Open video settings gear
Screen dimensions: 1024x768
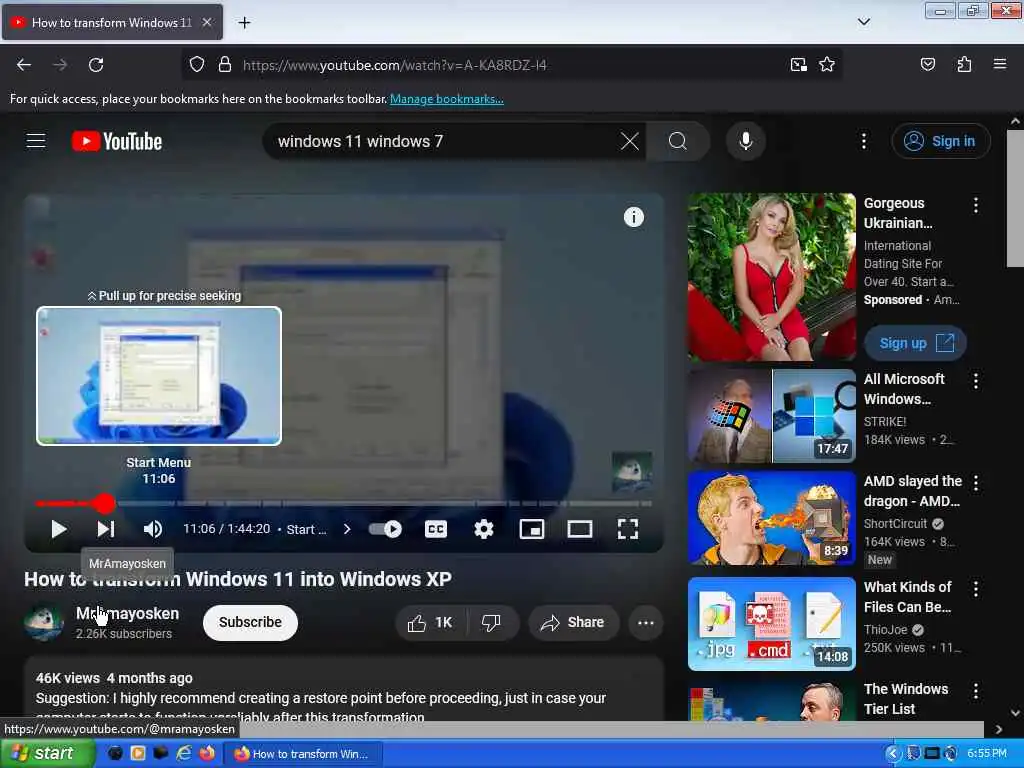point(484,529)
